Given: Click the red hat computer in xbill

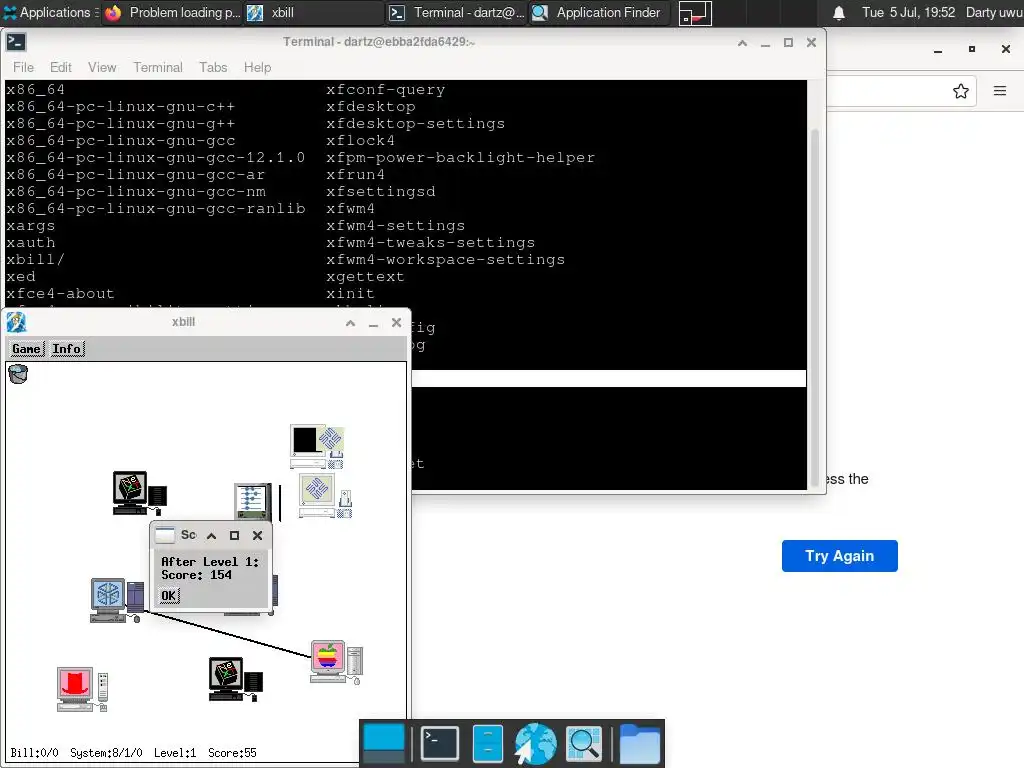Looking at the screenshot, I should tap(82, 689).
